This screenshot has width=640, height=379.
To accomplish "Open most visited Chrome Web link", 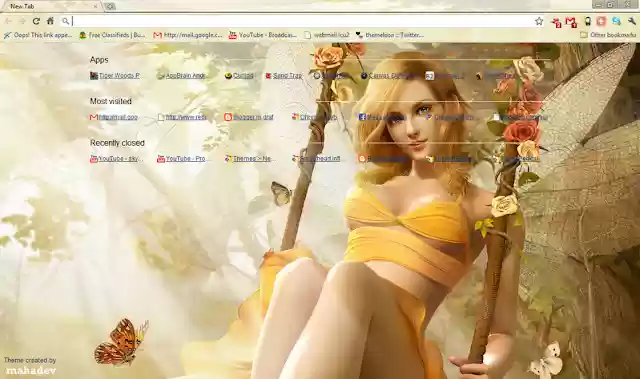I will (315, 117).
